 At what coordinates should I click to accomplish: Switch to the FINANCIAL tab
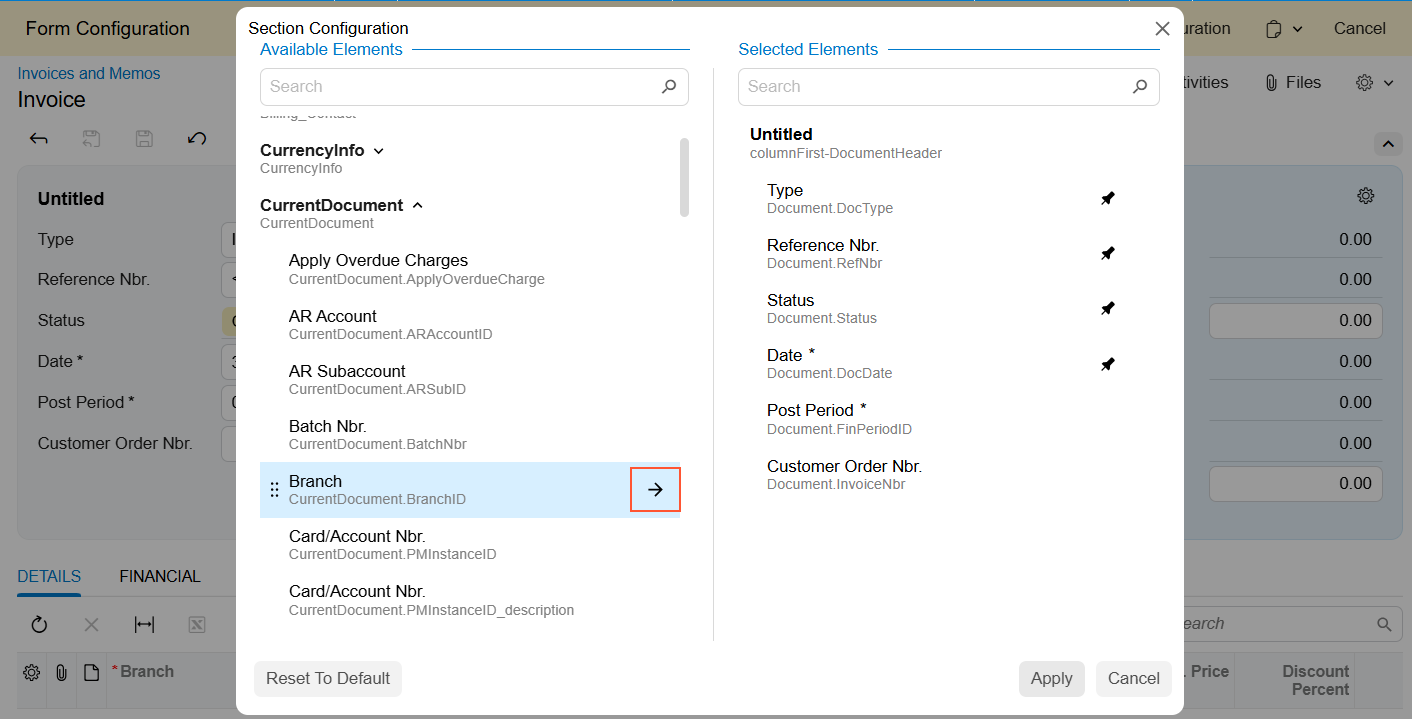point(160,576)
